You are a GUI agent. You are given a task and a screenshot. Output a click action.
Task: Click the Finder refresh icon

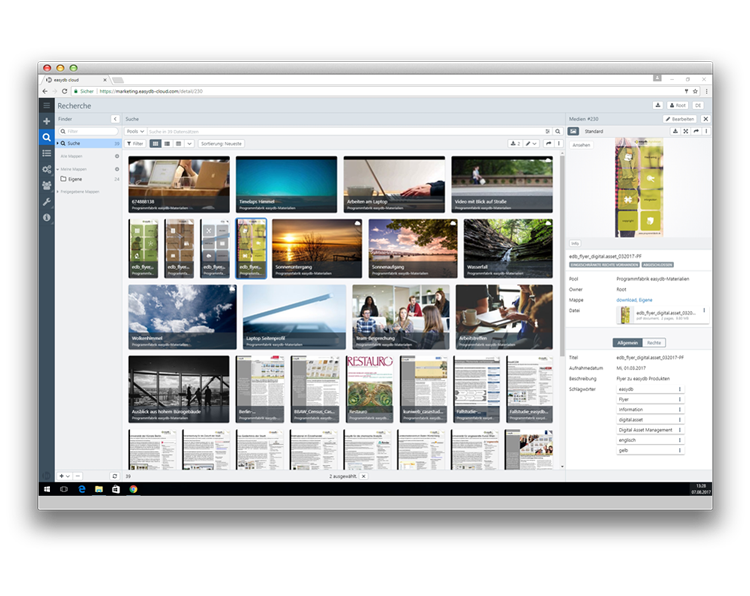(x=114, y=476)
